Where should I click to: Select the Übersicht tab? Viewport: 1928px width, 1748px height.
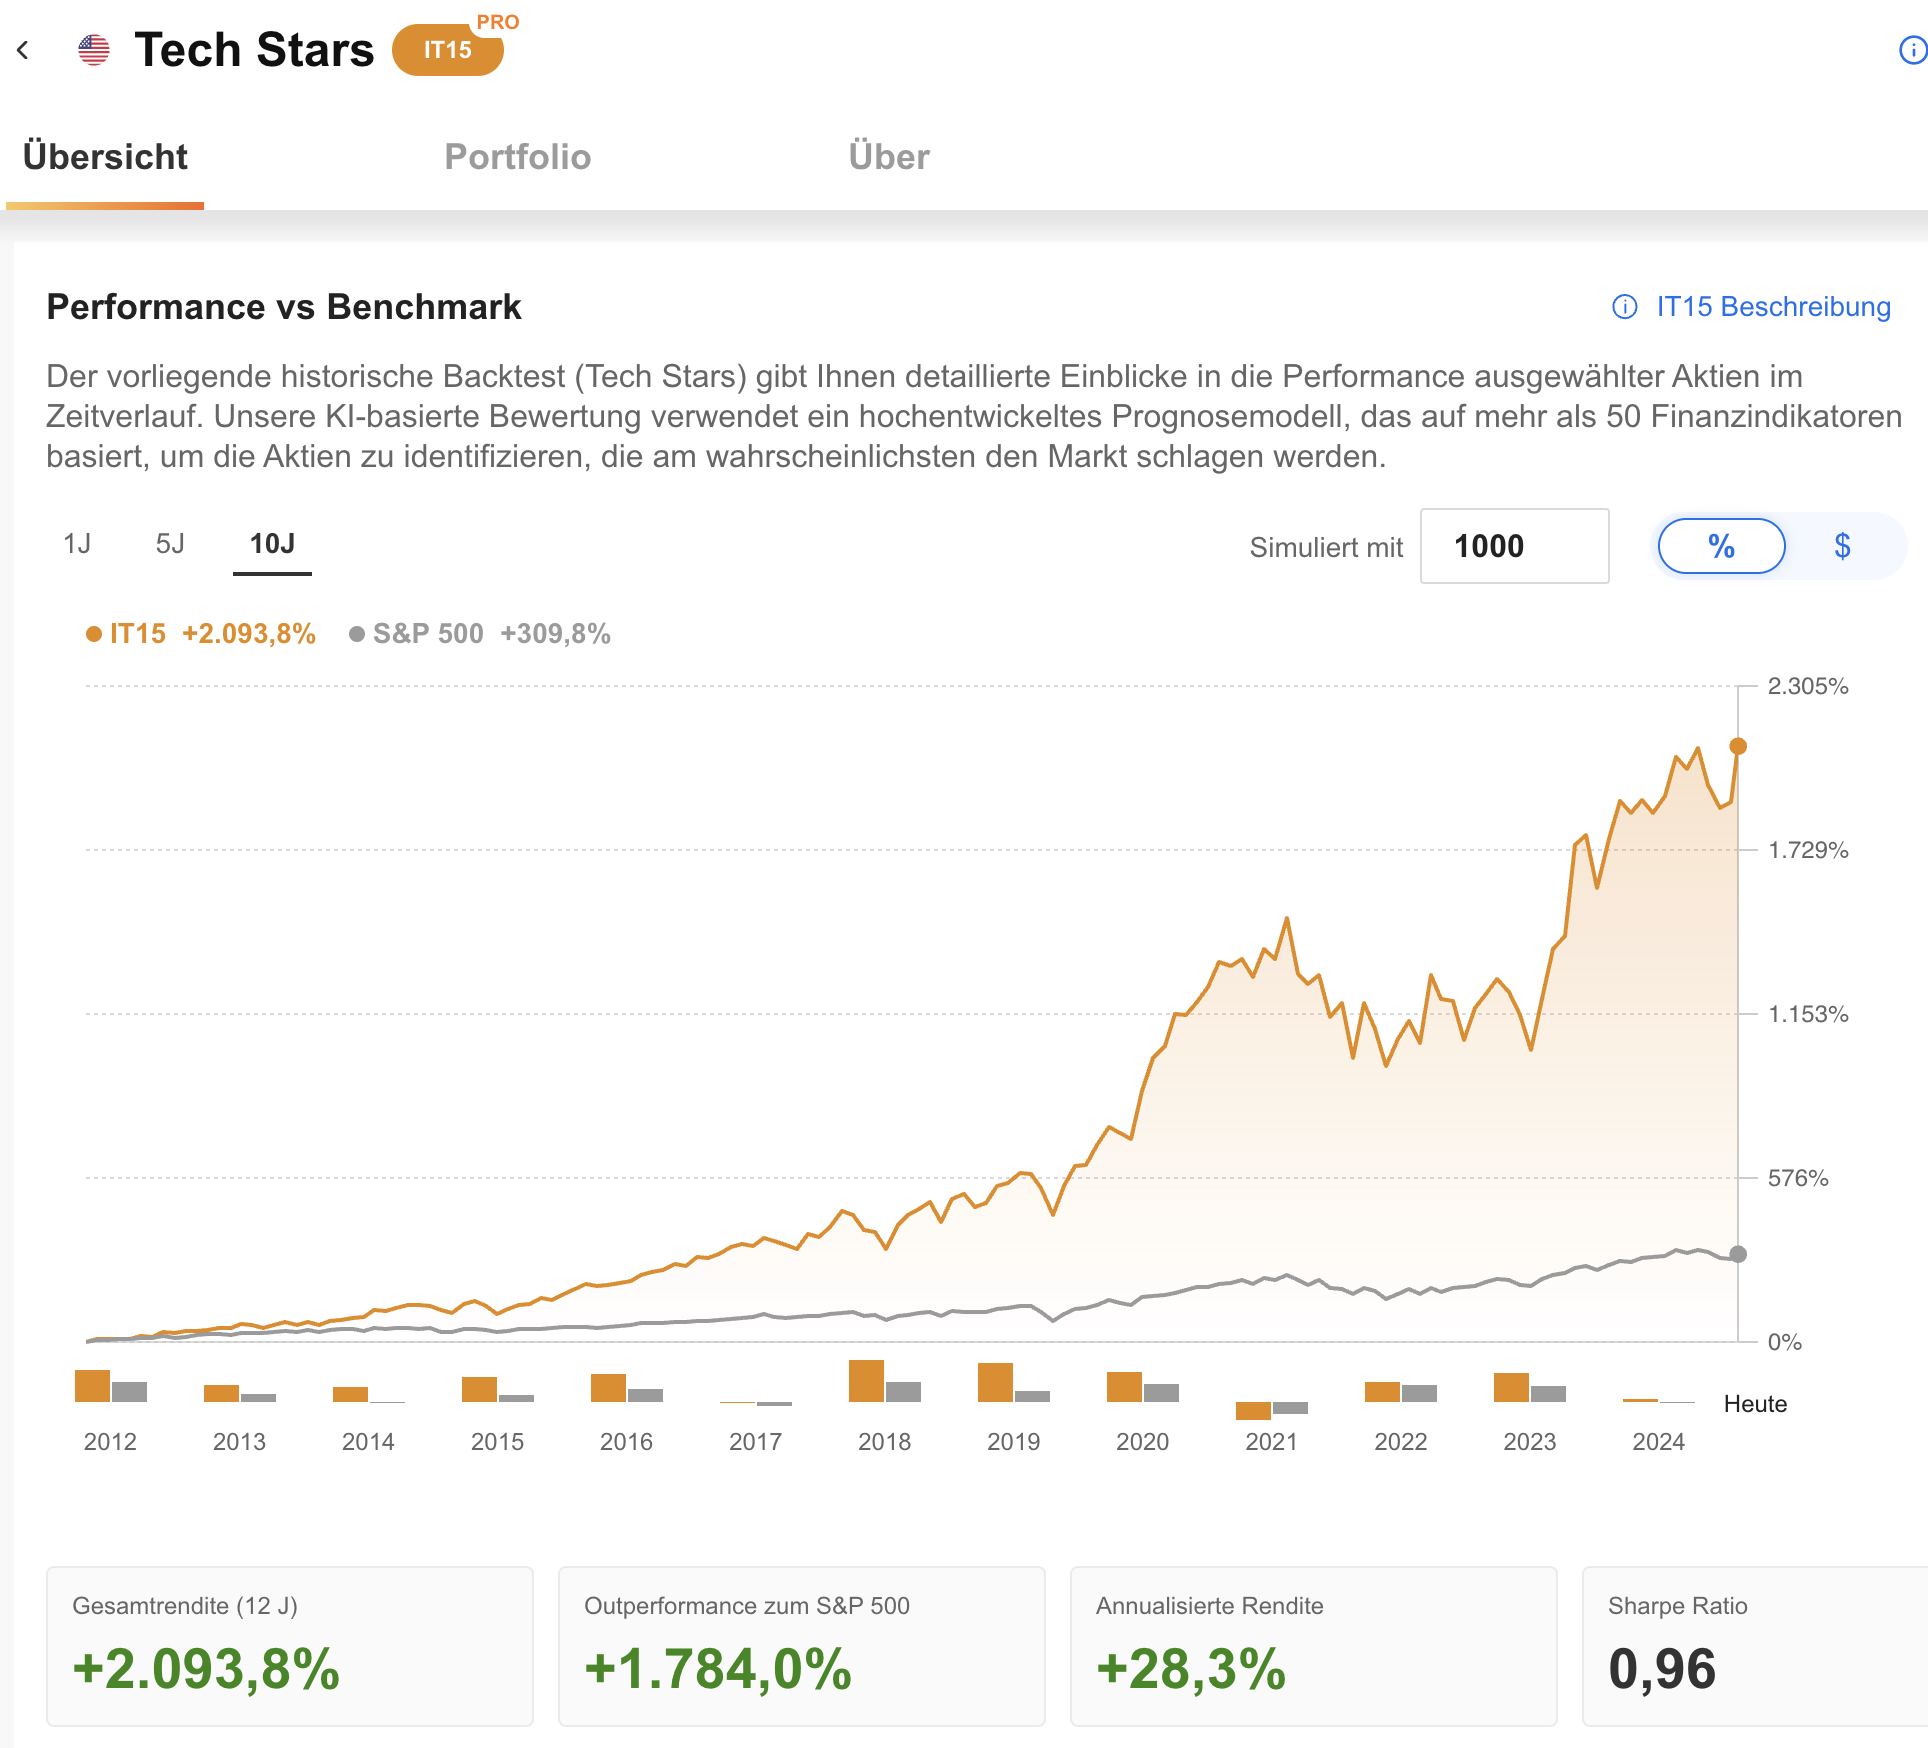tap(104, 156)
